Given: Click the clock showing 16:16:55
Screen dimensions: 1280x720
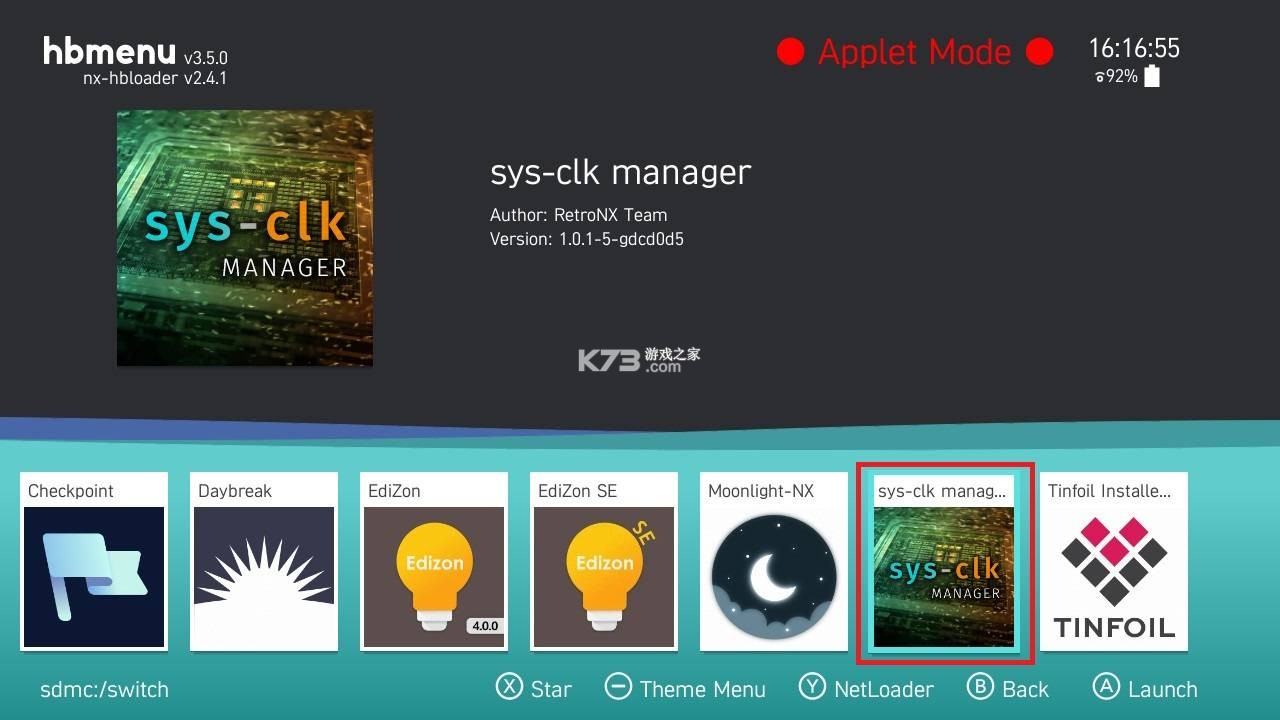Looking at the screenshot, I should pyautogui.click(x=1135, y=48).
